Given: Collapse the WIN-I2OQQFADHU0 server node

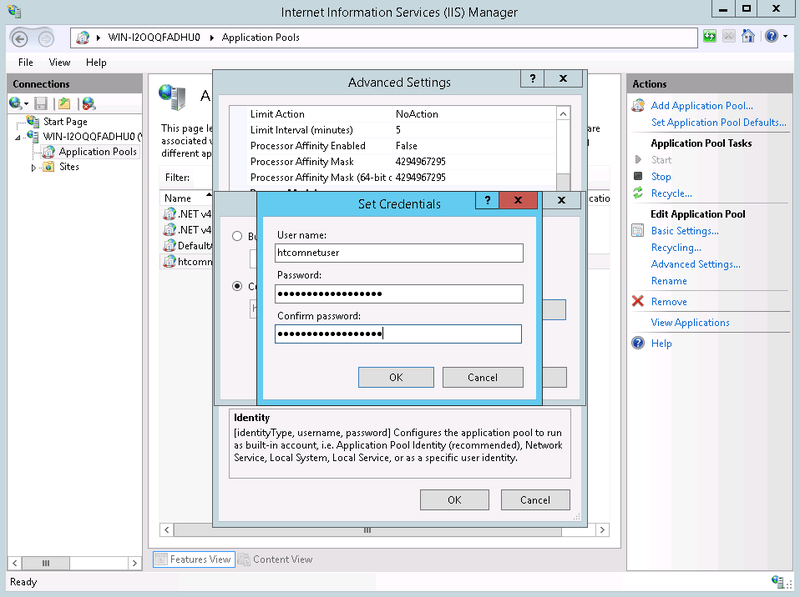Looking at the screenshot, I should [x=18, y=137].
